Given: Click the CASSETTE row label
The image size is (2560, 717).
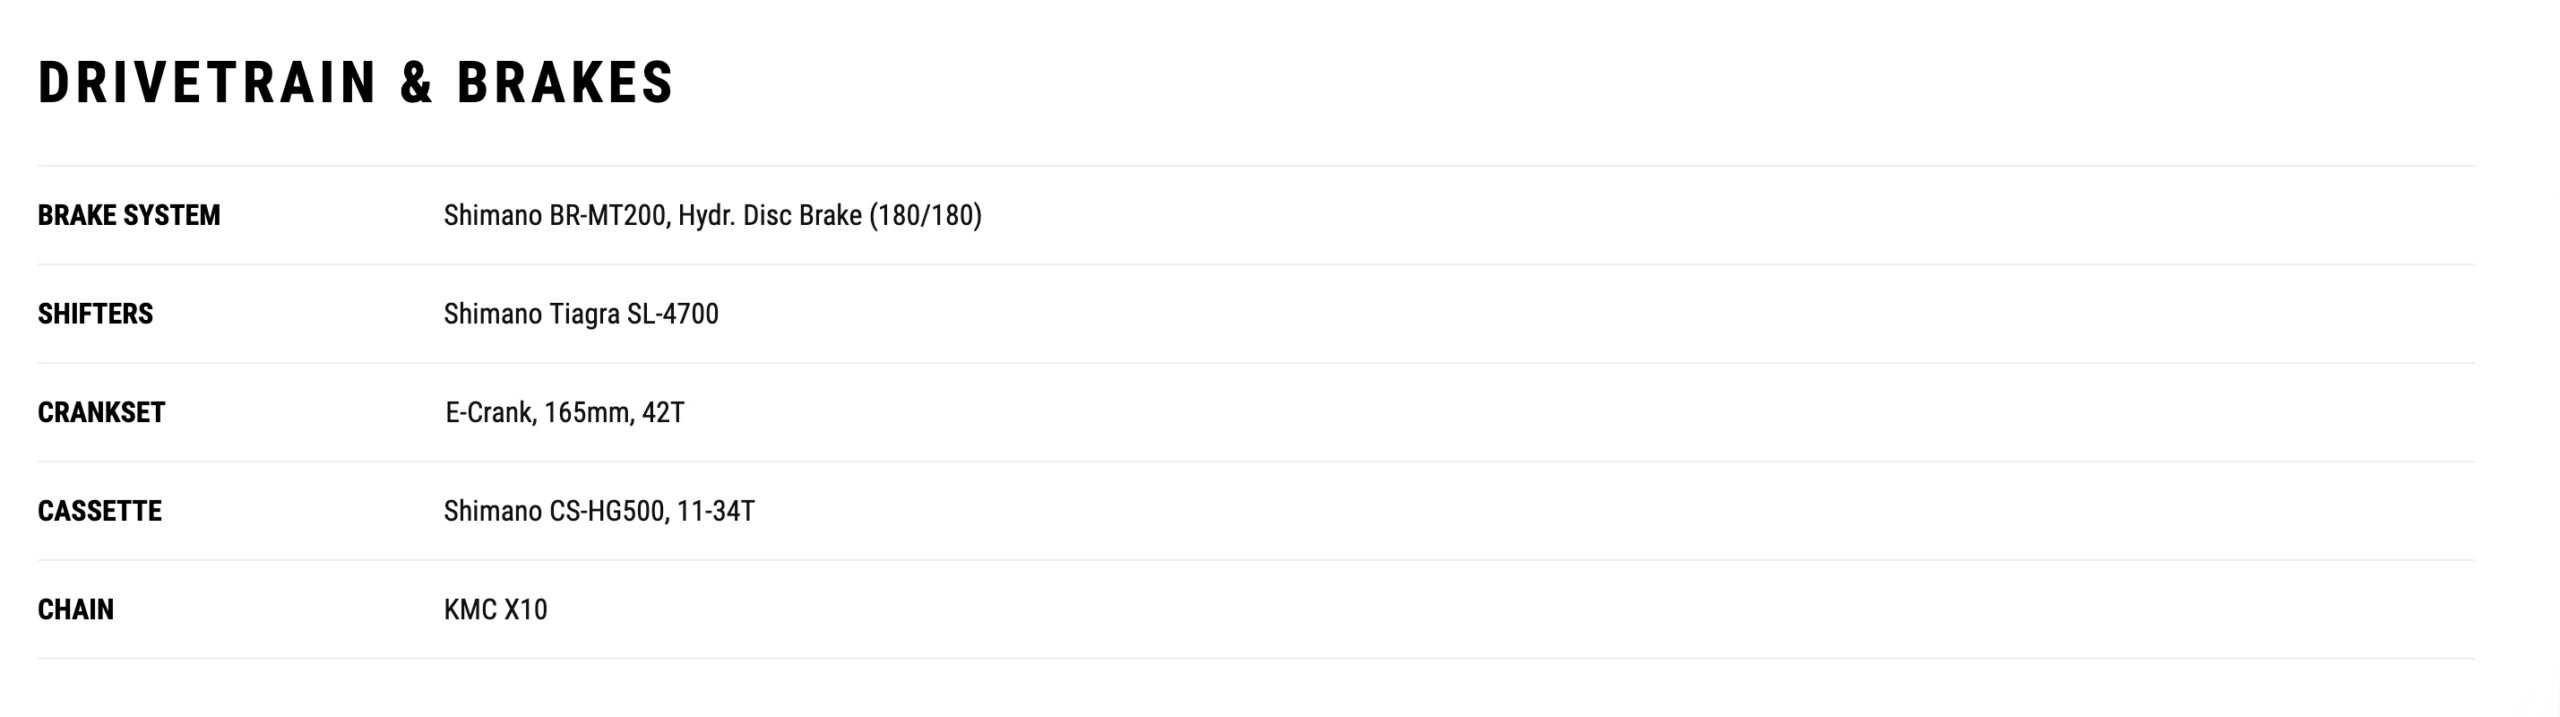Looking at the screenshot, I should click(99, 511).
